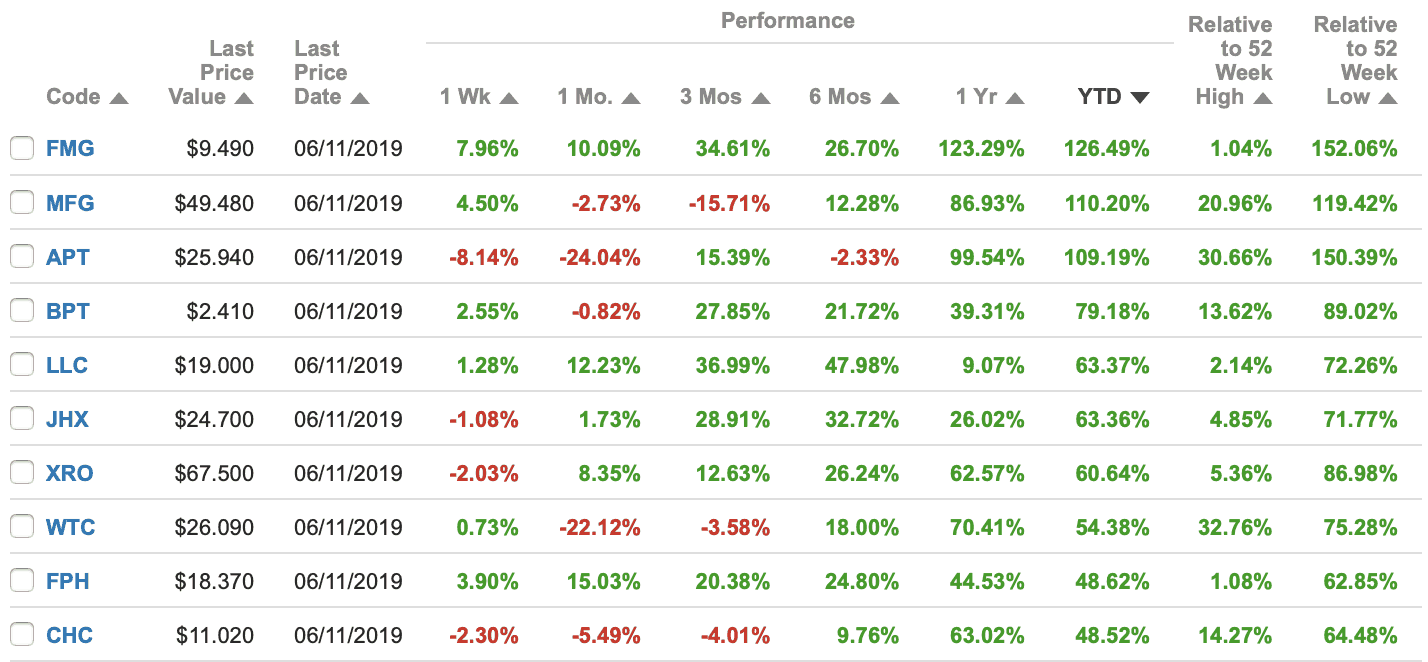Check the box next to WTC

[21, 527]
